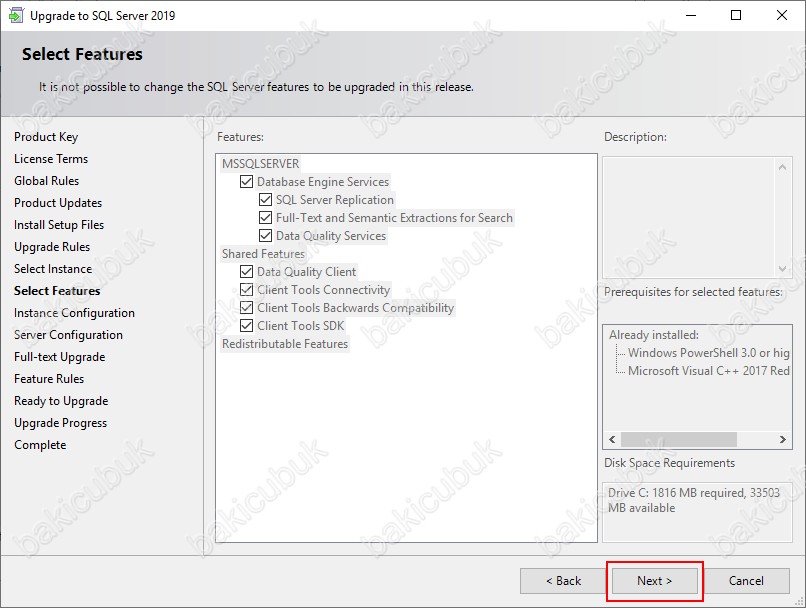Screen dimensions: 806x608
Task: Open the Ready to Upgrade step
Action: click(61, 401)
